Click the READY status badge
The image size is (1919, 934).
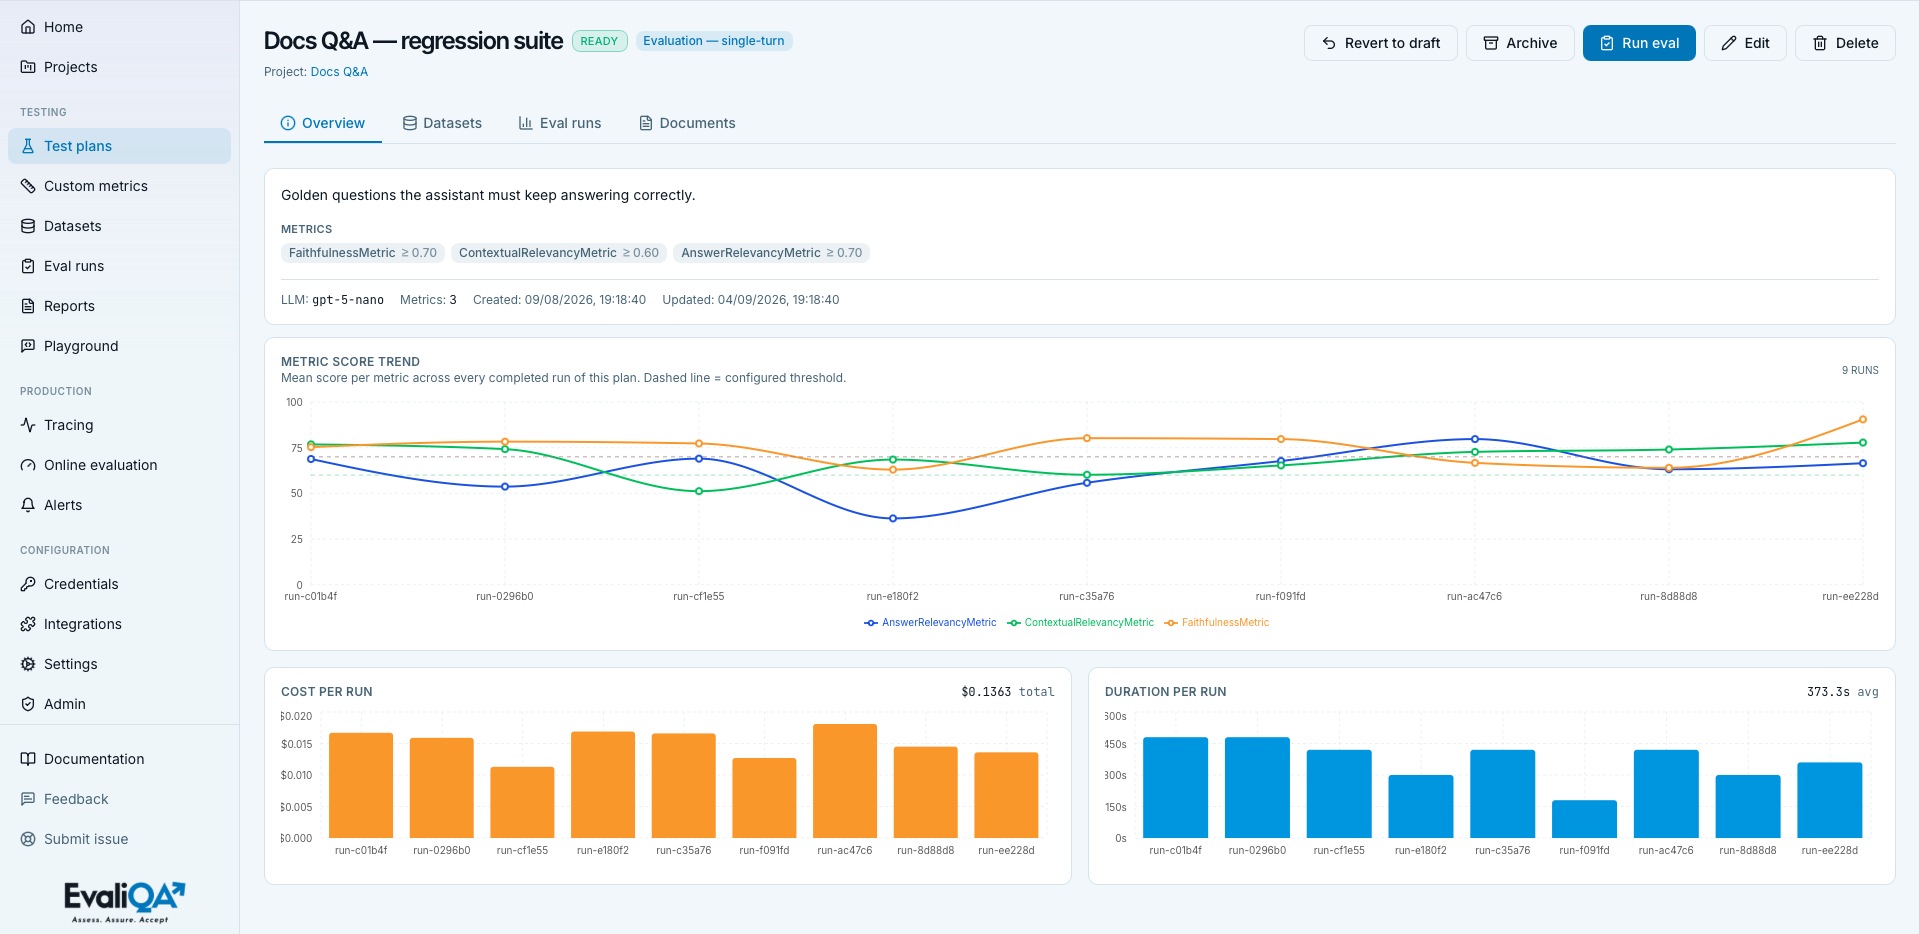[x=599, y=41]
